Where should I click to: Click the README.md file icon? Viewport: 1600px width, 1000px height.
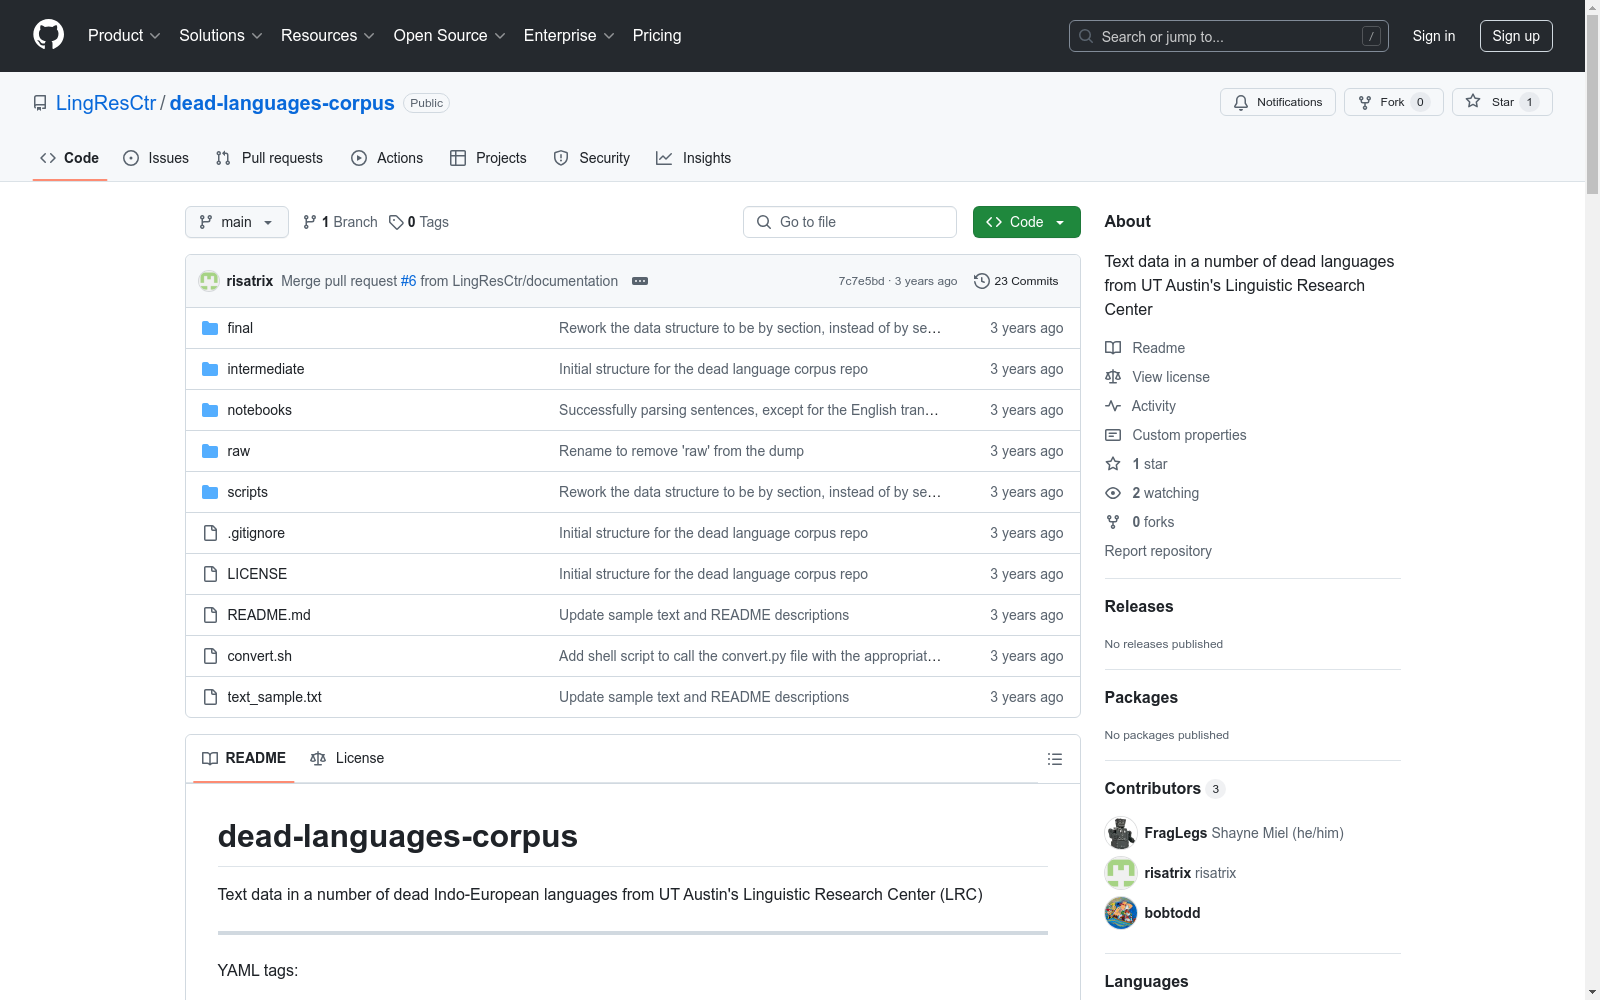coord(210,615)
